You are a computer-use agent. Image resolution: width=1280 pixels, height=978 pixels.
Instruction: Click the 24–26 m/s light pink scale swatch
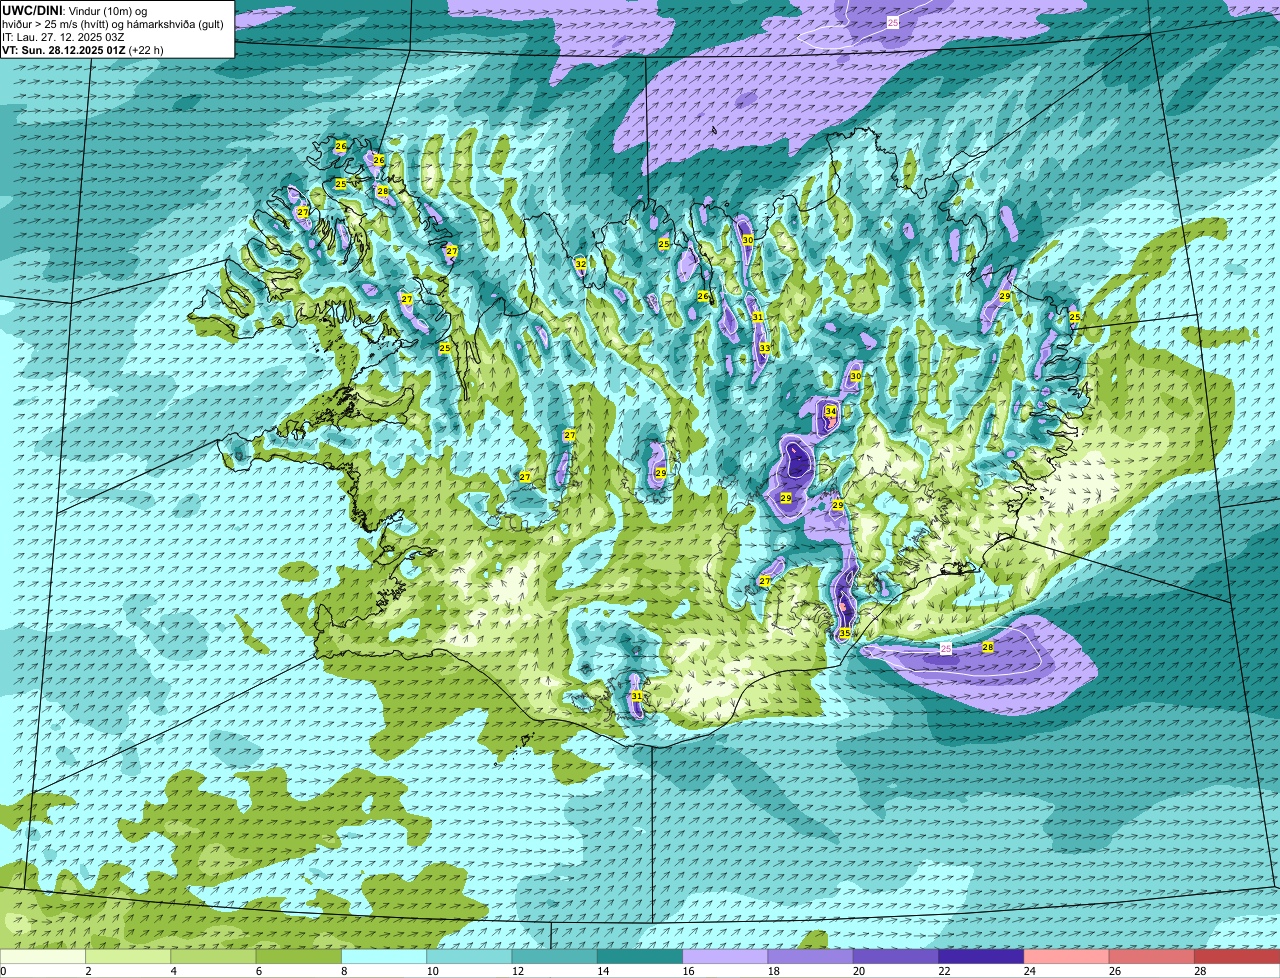pyautogui.click(x=1066, y=956)
